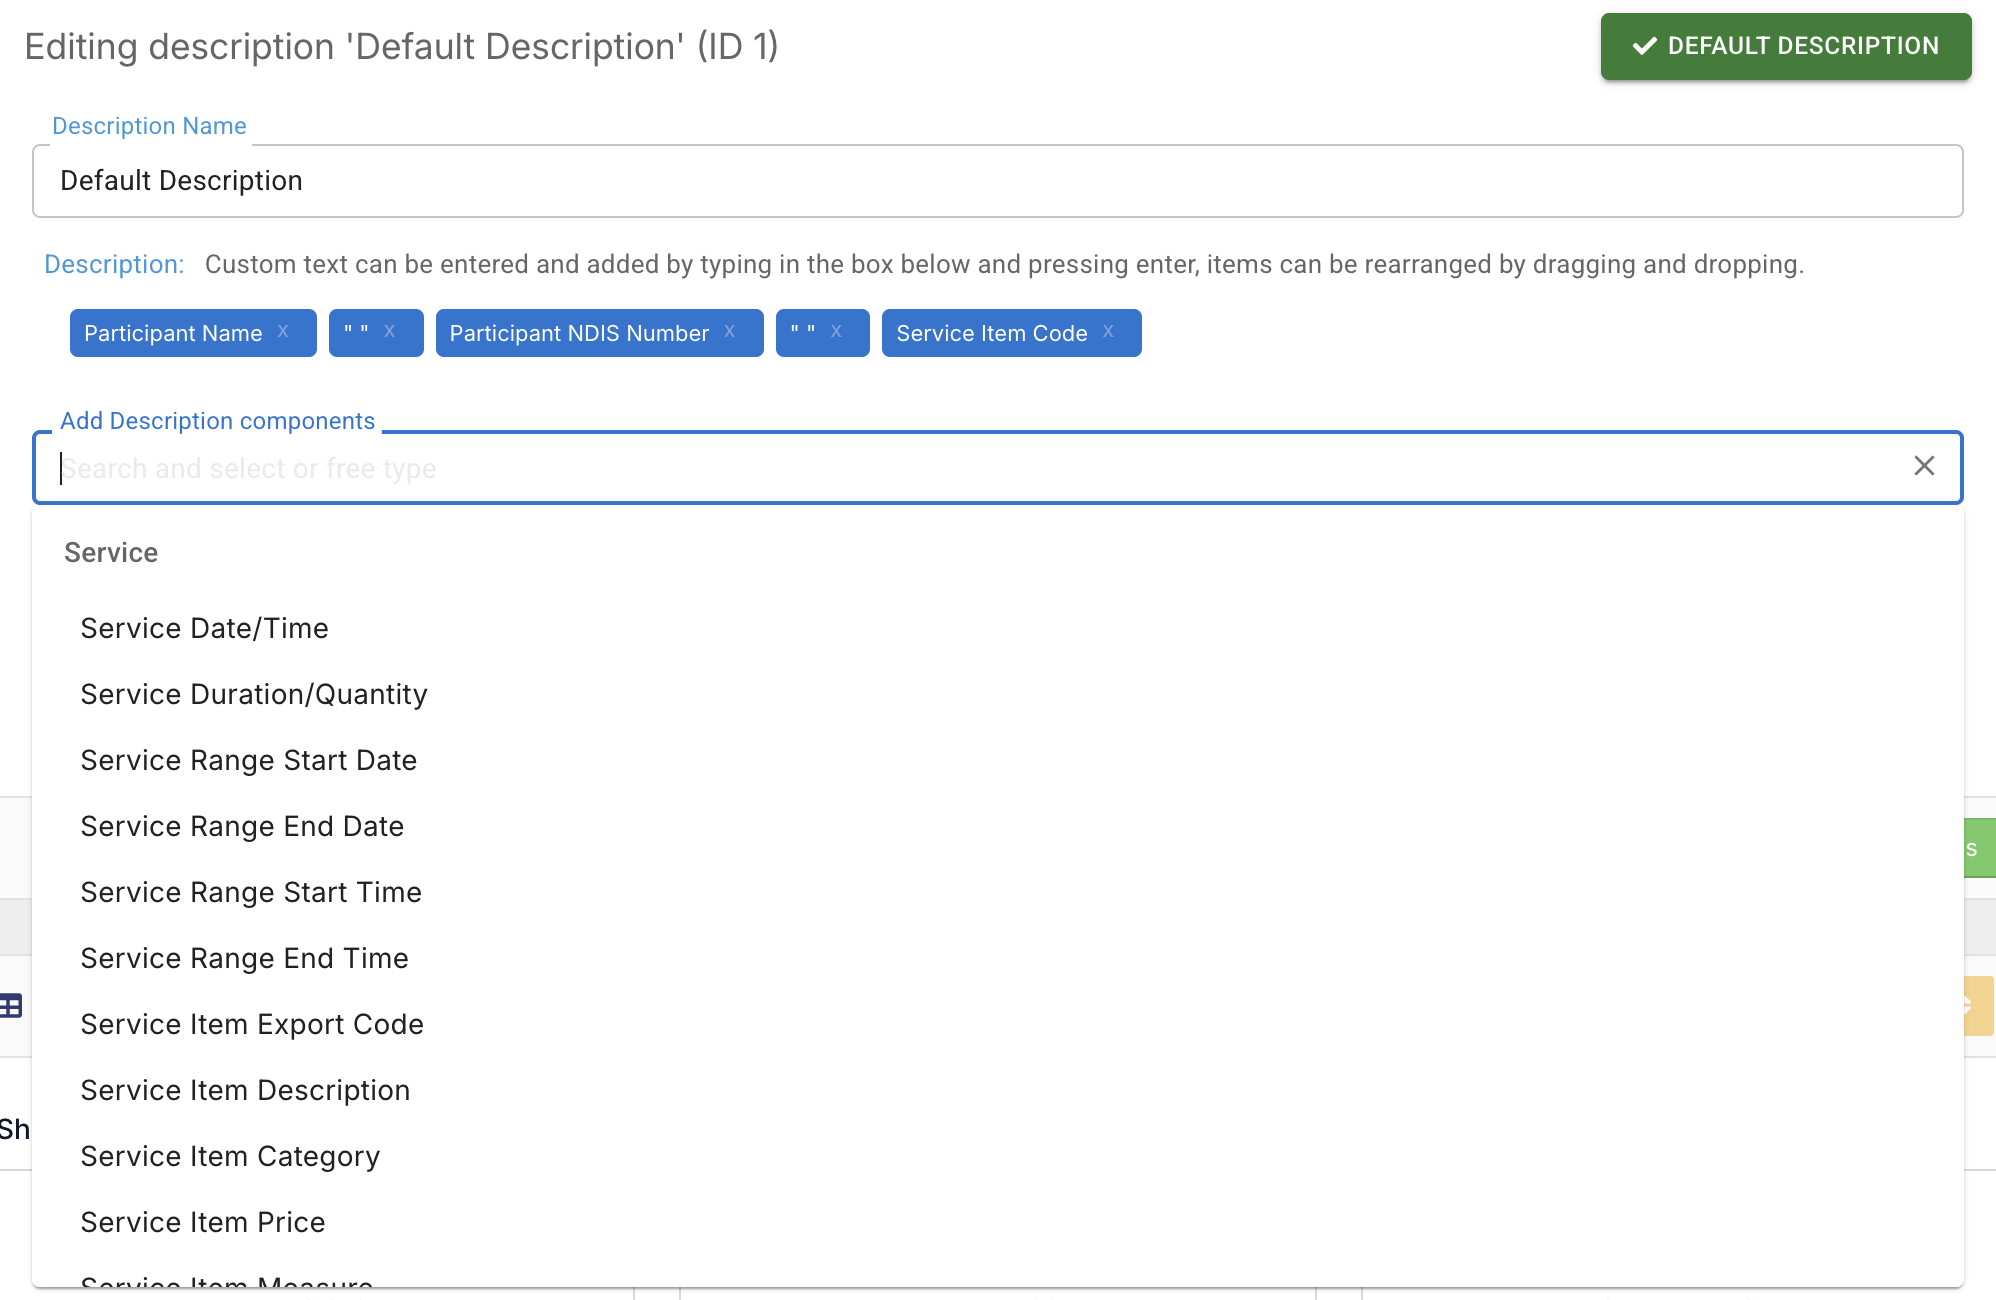Remove the Participant Name chip
This screenshot has width=1996, height=1300.
pyautogui.click(x=283, y=332)
